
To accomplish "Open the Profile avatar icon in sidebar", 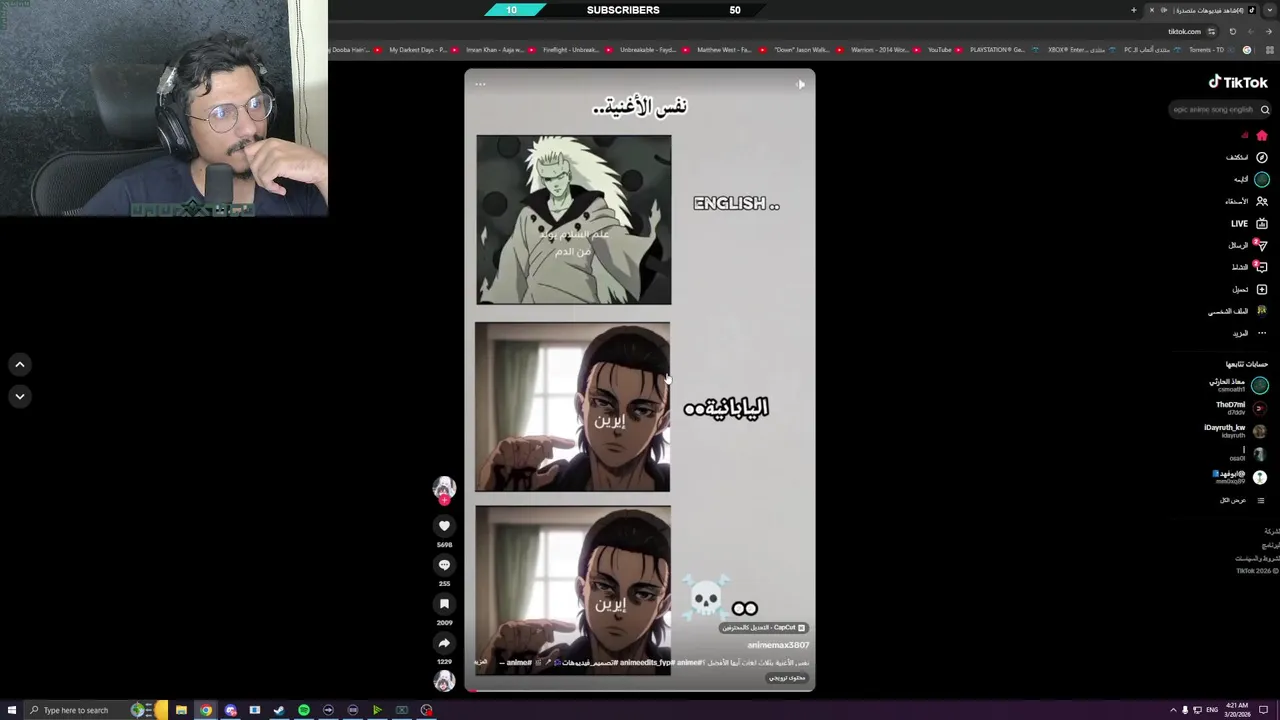I will [x=1262, y=311].
